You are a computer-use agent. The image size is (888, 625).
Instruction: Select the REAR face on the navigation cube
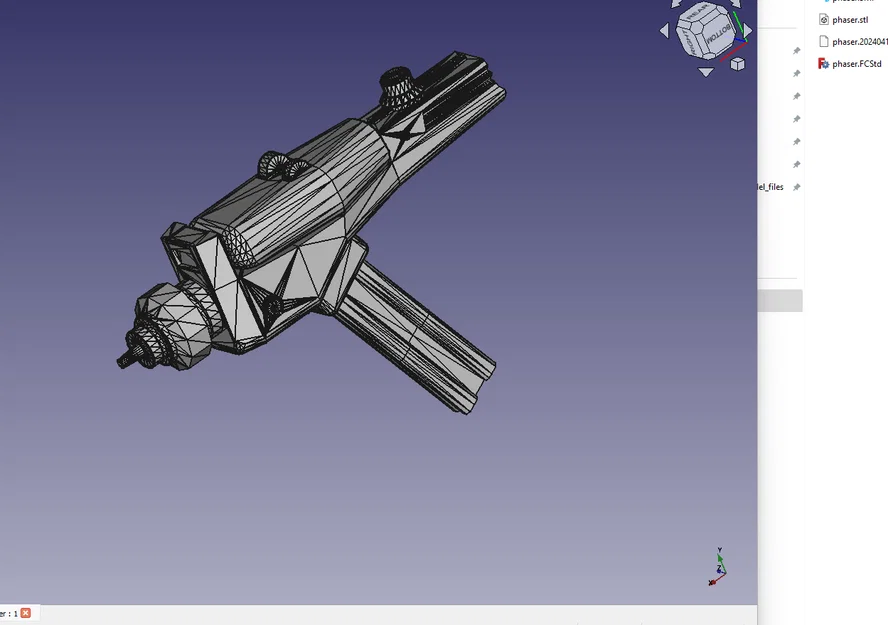[698, 11]
